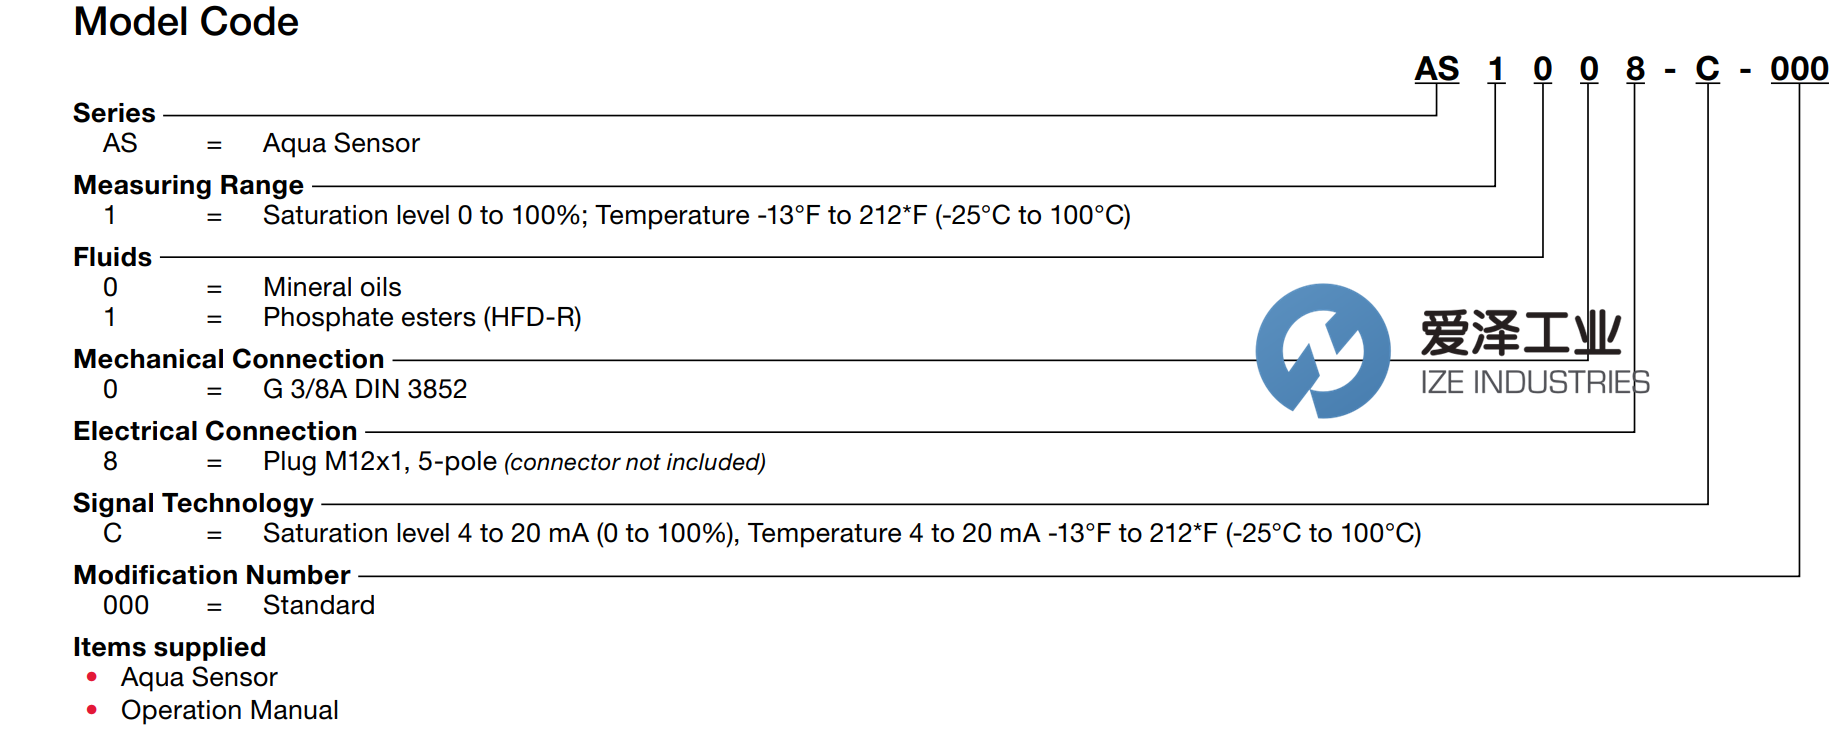Image resolution: width=1848 pixels, height=739 pixels.
Task: Click the IZE Industries circular logo
Action: point(1322,350)
